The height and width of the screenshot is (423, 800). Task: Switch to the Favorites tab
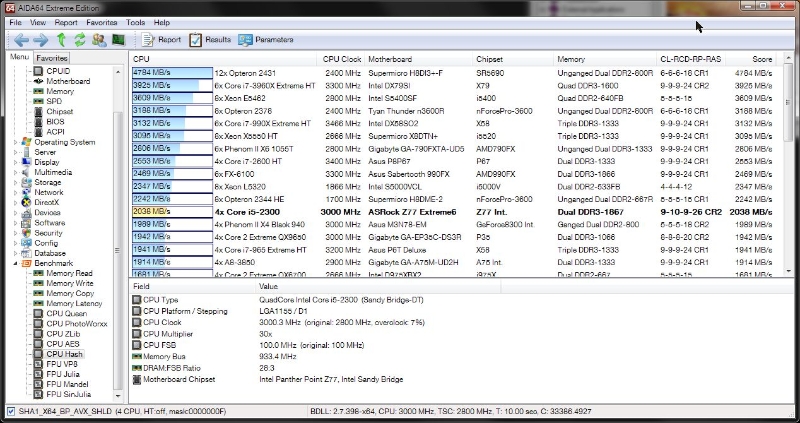[x=52, y=58]
